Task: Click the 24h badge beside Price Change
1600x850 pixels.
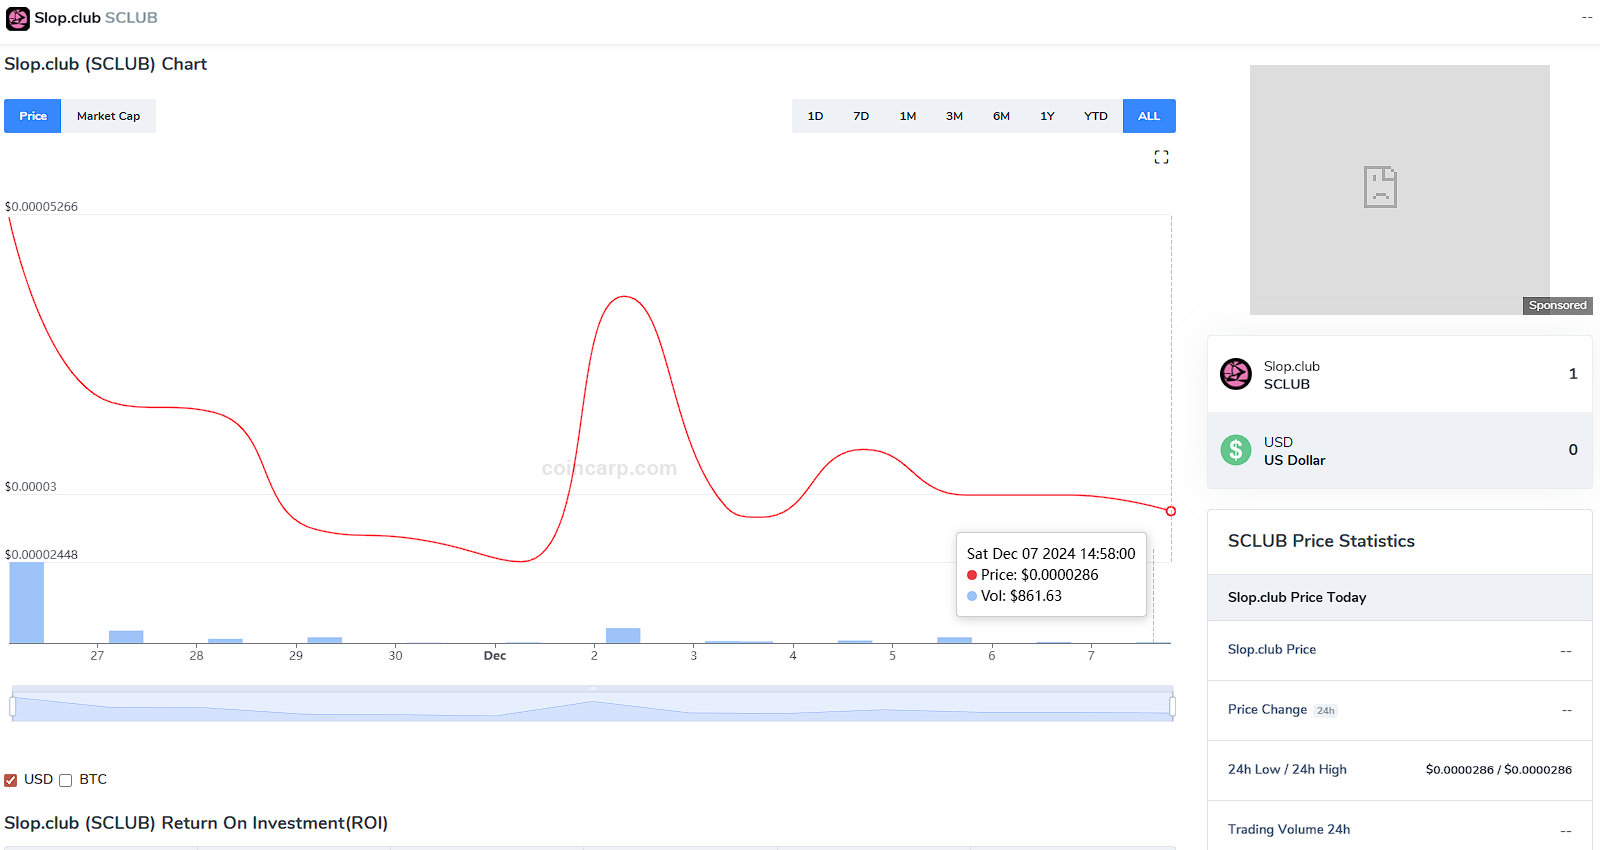Action: [x=1325, y=710]
